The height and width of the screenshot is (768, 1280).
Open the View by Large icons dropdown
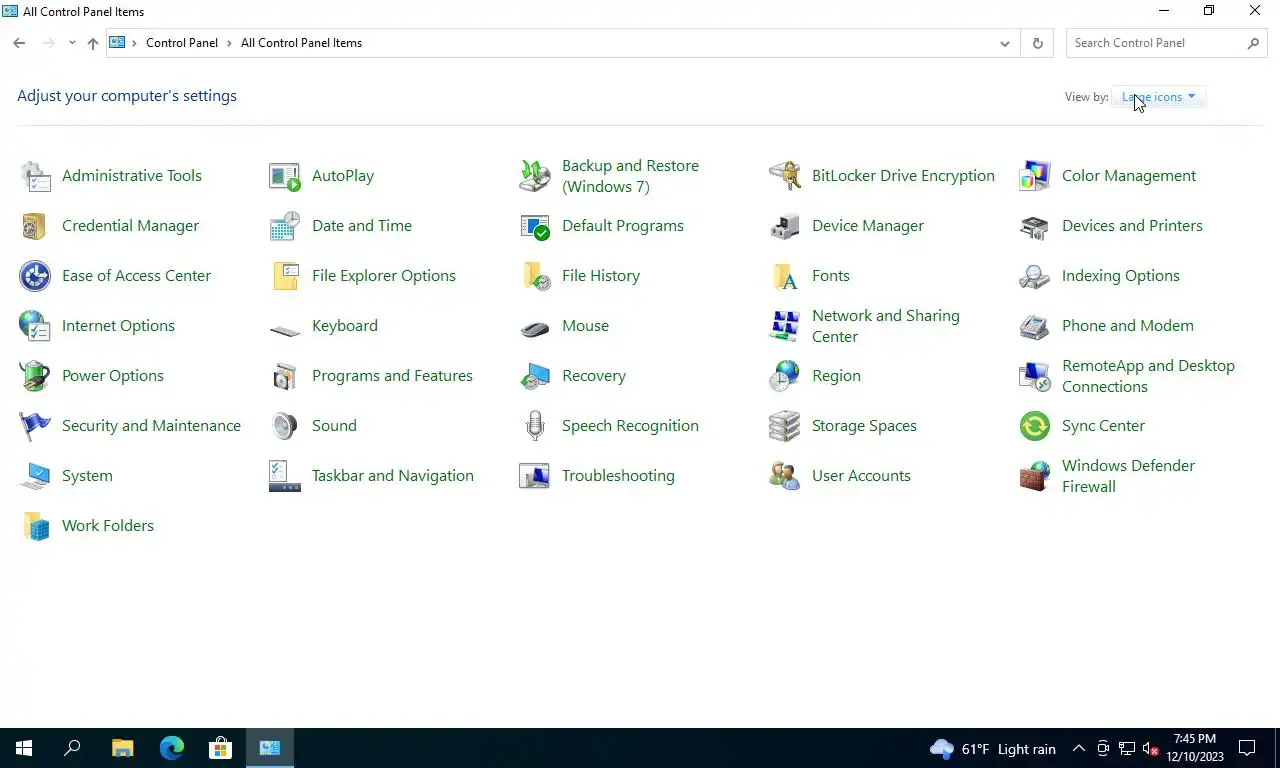[1159, 97]
